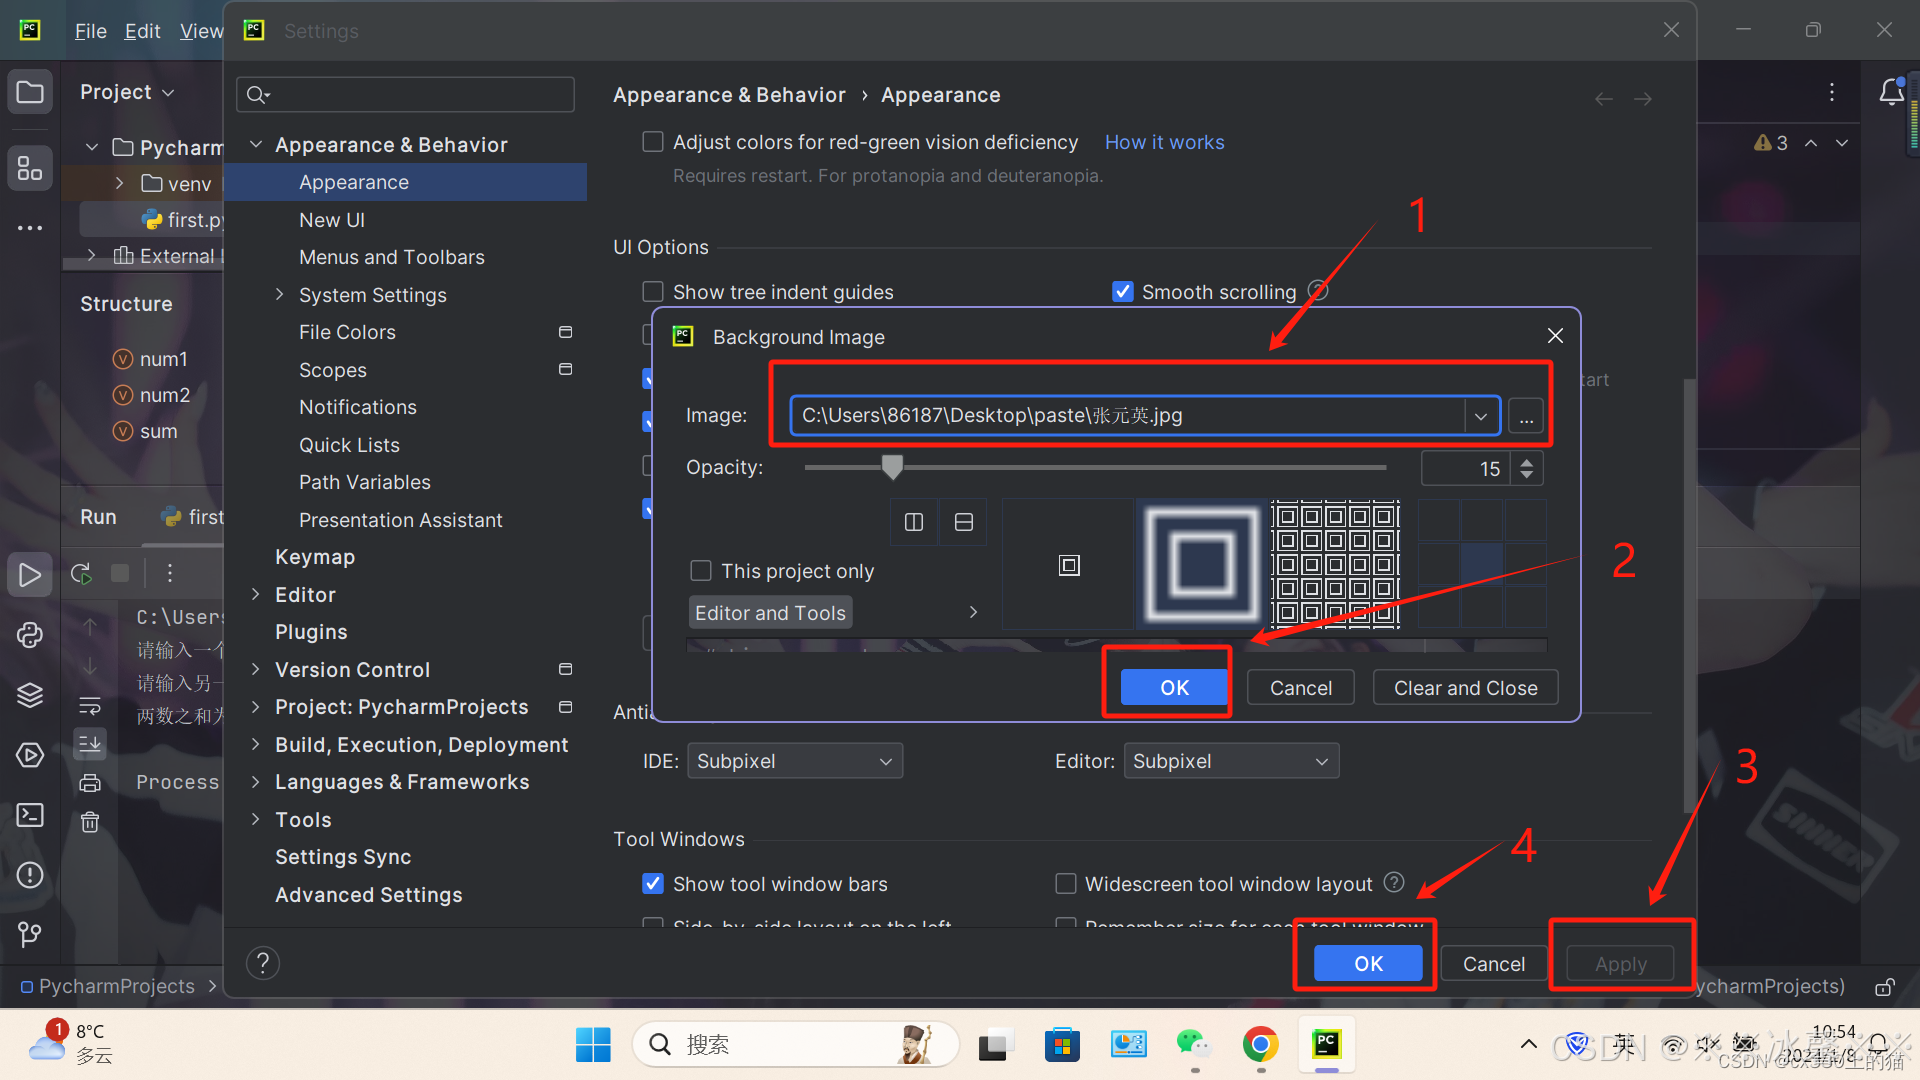Open the Python Console tool window icon
1920x1080 pixels.
tap(30, 635)
